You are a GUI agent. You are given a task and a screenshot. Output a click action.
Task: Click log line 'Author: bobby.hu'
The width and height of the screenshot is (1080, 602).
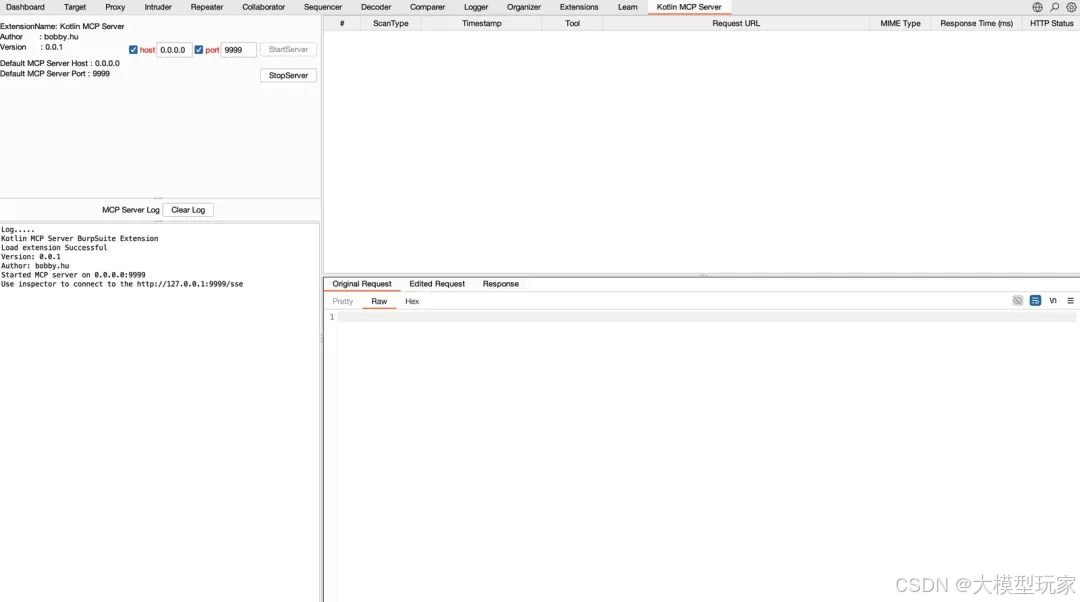click(x=35, y=265)
